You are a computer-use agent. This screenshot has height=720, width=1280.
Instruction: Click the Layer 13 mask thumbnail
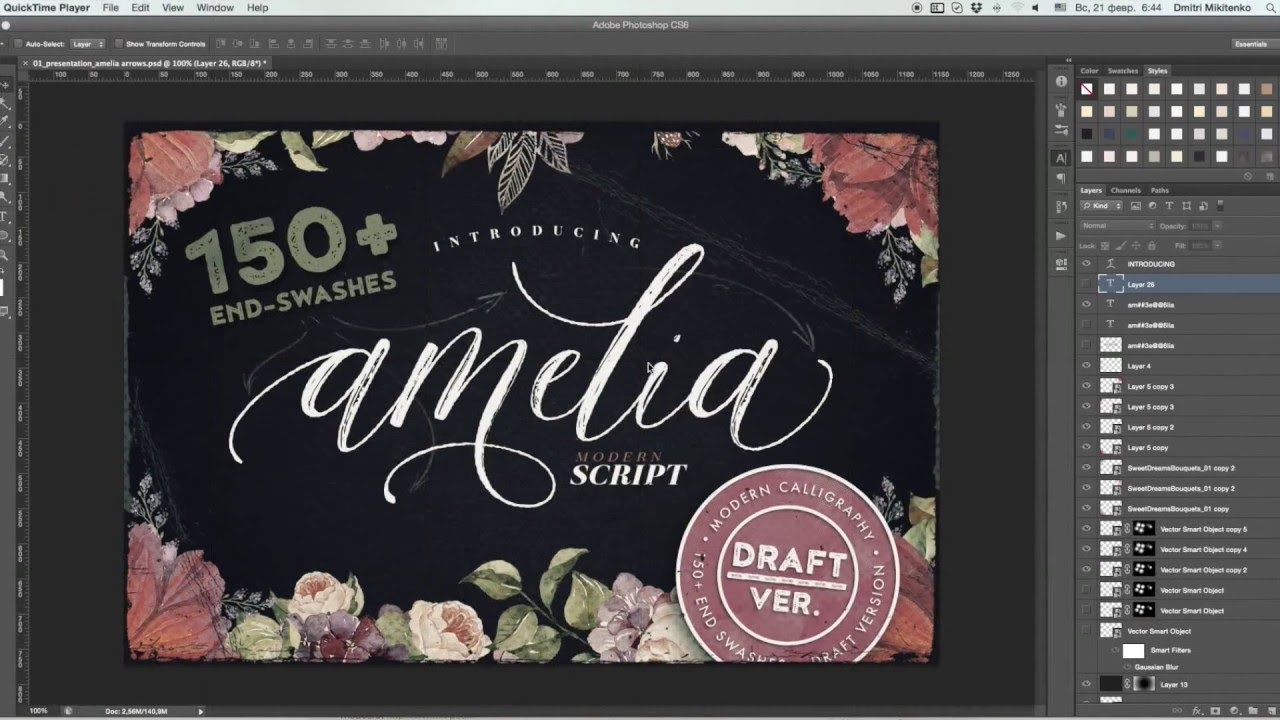tap(1144, 684)
